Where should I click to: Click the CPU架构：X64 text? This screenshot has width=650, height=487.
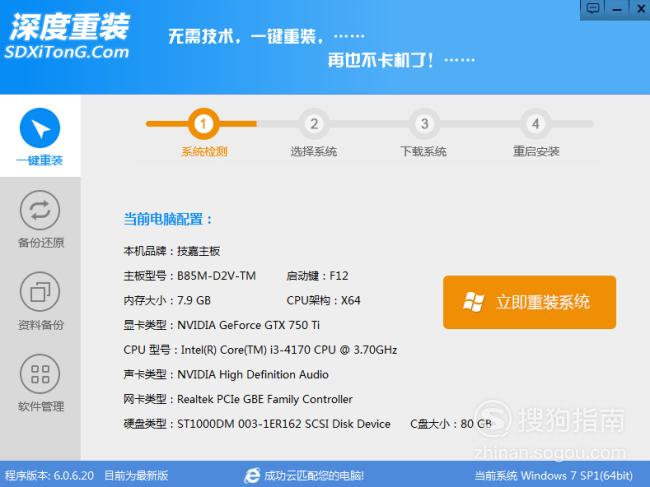(x=323, y=300)
